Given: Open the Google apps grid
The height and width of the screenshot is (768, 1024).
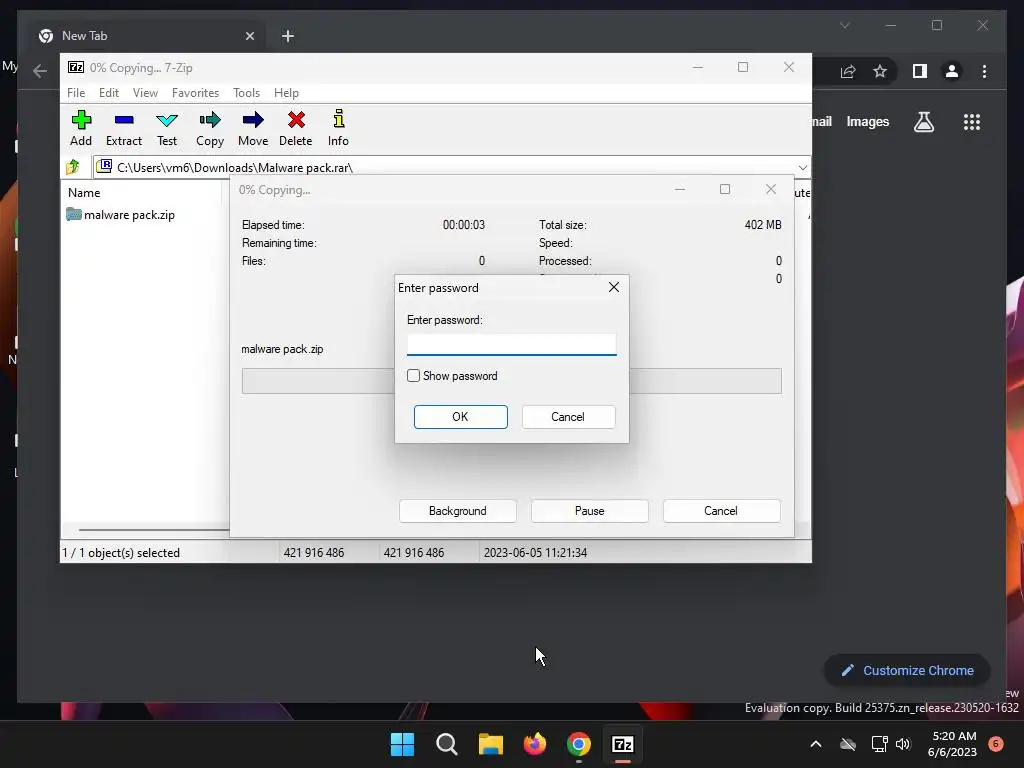Looking at the screenshot, I should 972,121.
